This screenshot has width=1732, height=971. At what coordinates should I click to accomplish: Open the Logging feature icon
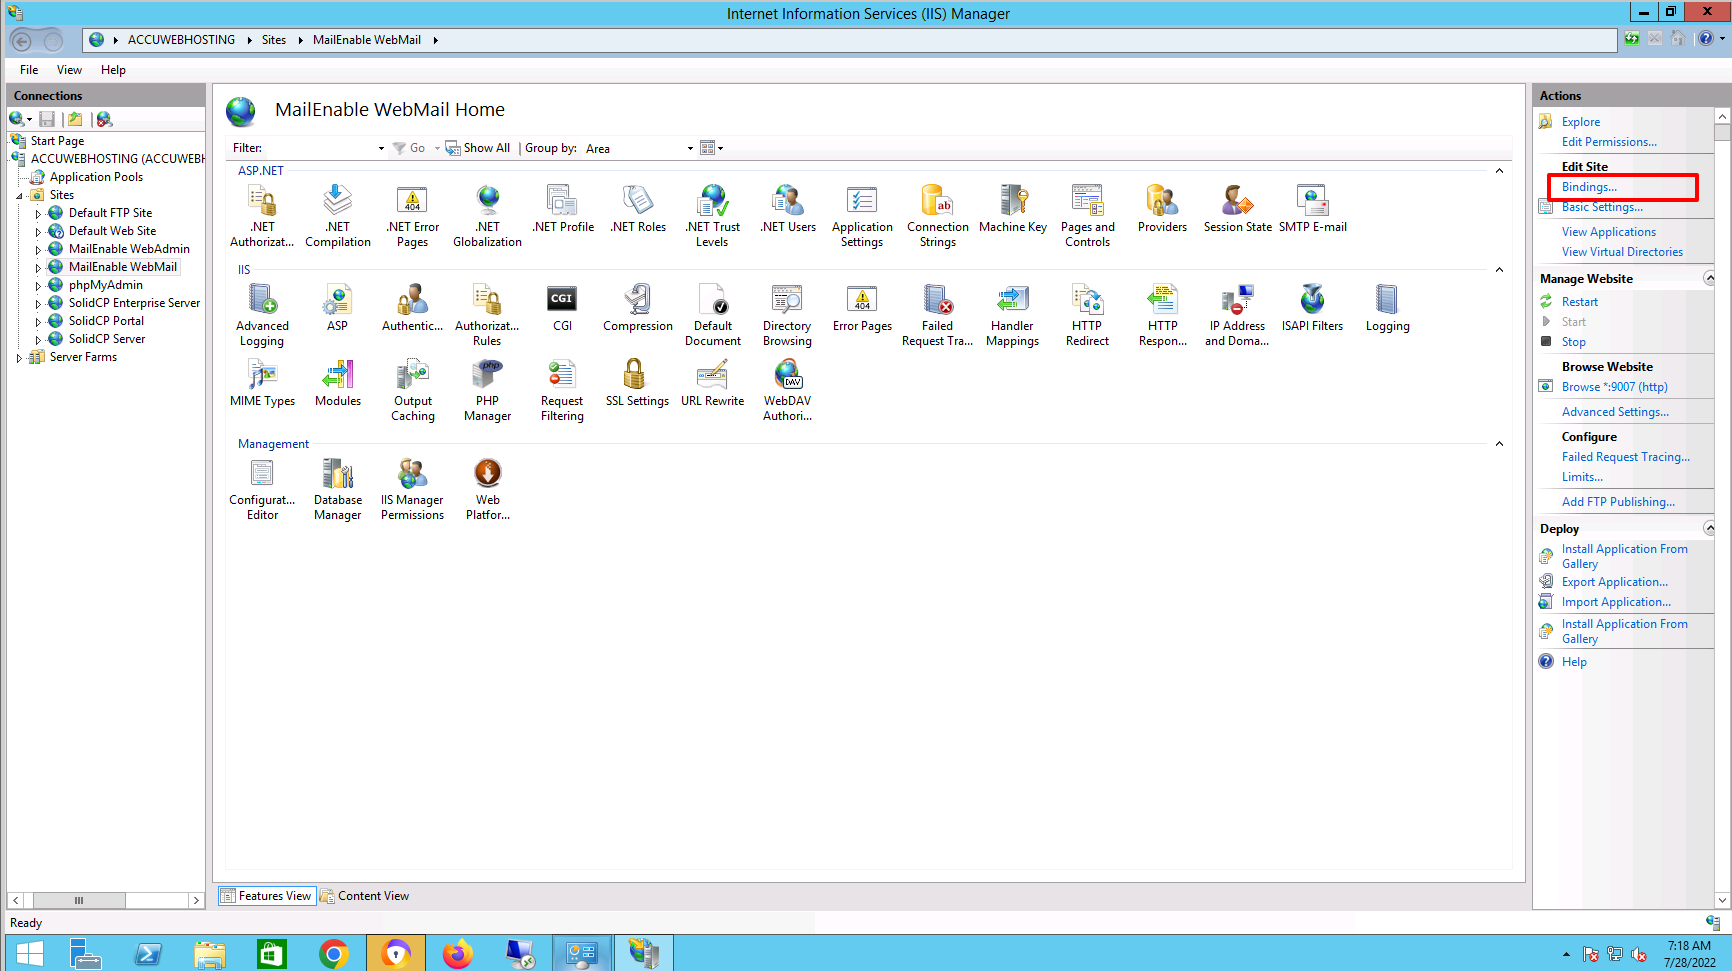1387,308
